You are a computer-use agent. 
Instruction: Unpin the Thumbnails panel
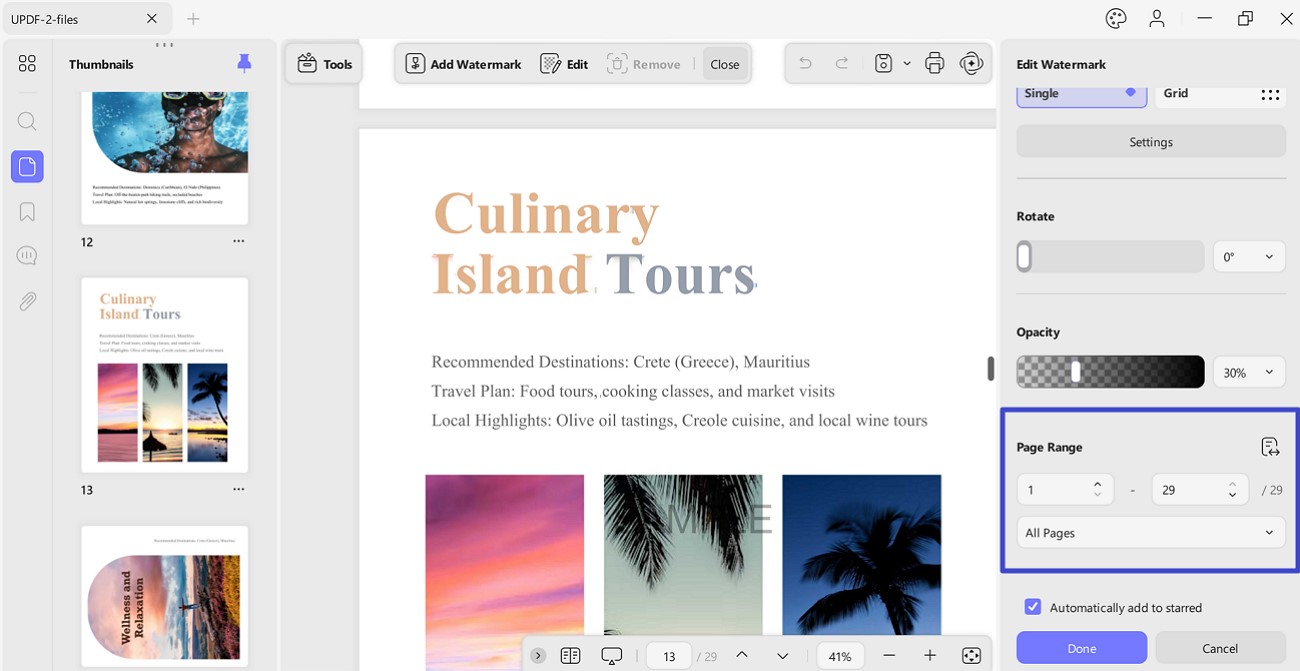click(x=244, y=64)
